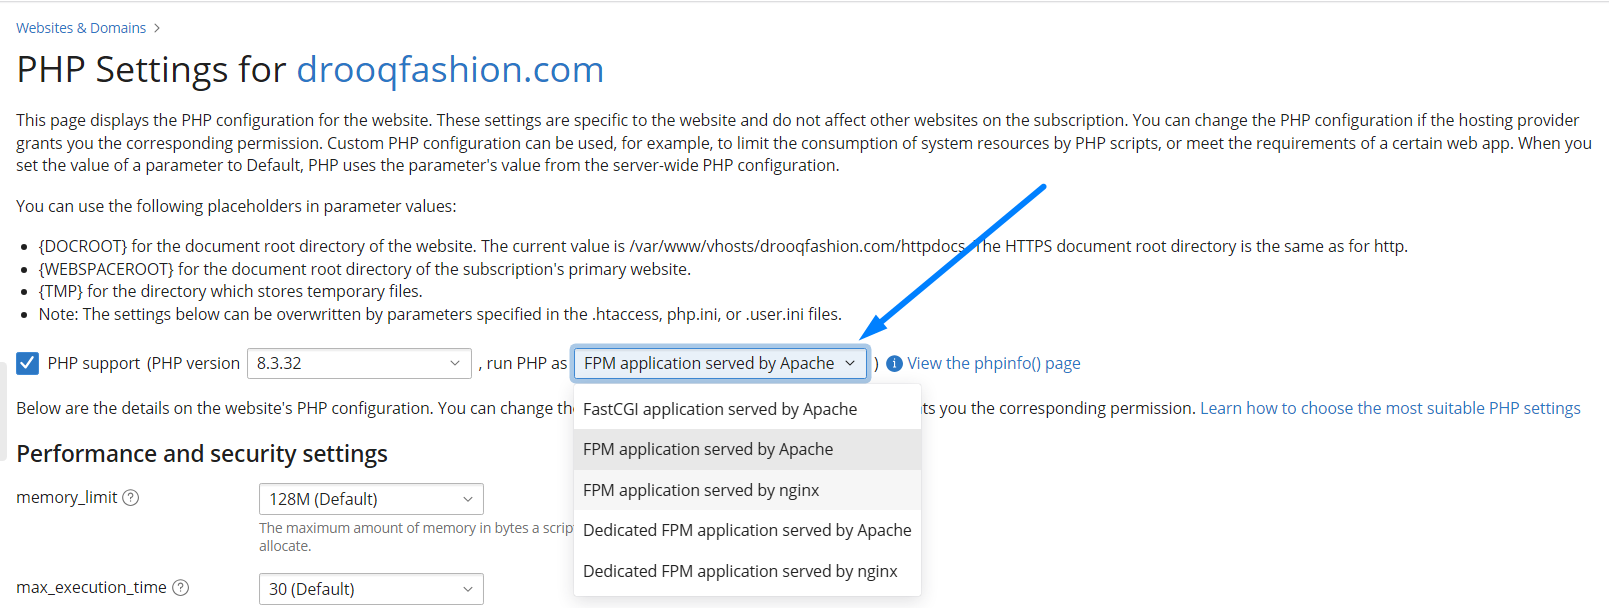Open the PHP version 8.3.32 dropdown
1609x608 pixels.
tap(359, 363)
